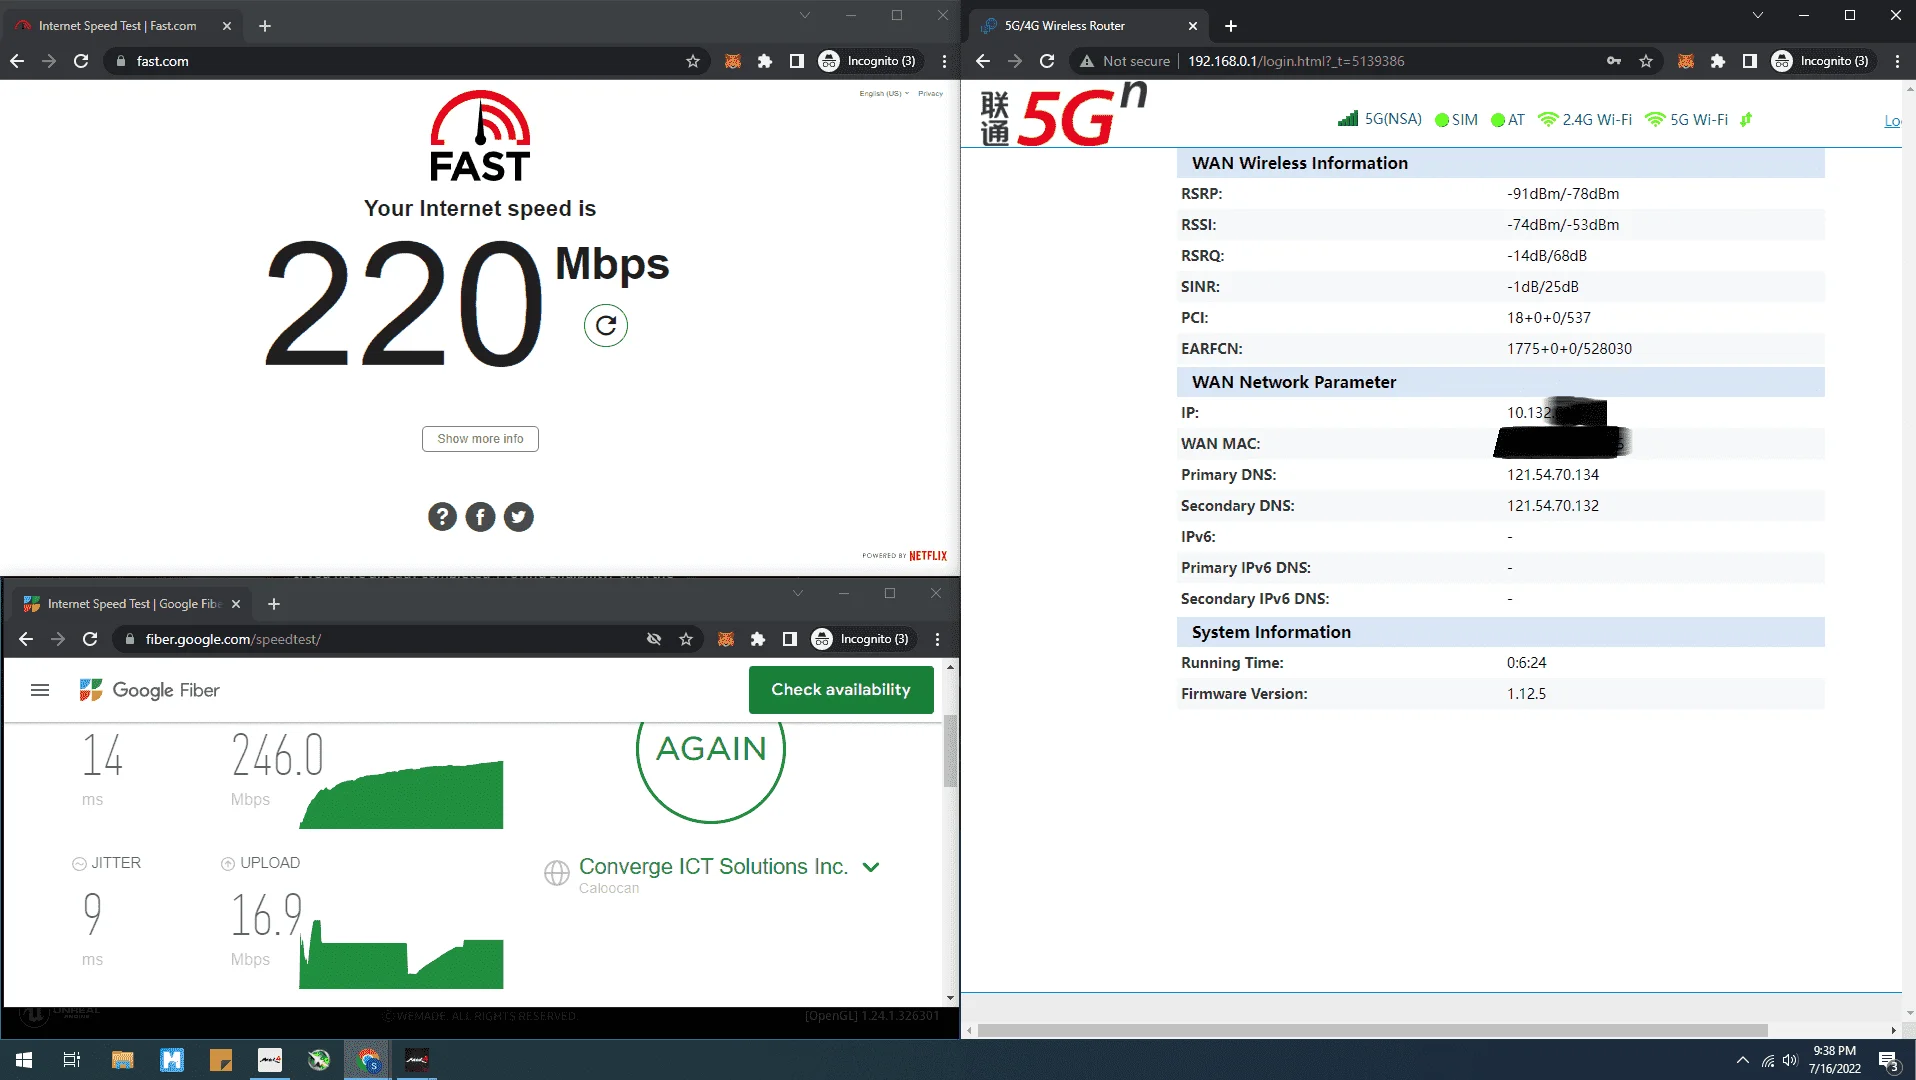Open a new tab in the fast.com window
This screenshot has height=1080, width=1916.
click(x=265, y=26)
